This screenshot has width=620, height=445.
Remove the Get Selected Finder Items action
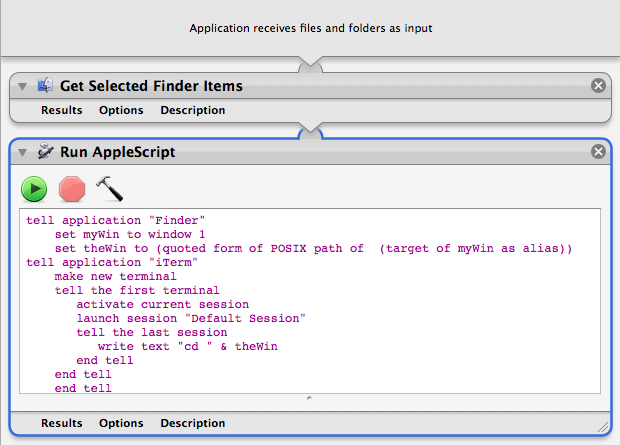[598, 85]
